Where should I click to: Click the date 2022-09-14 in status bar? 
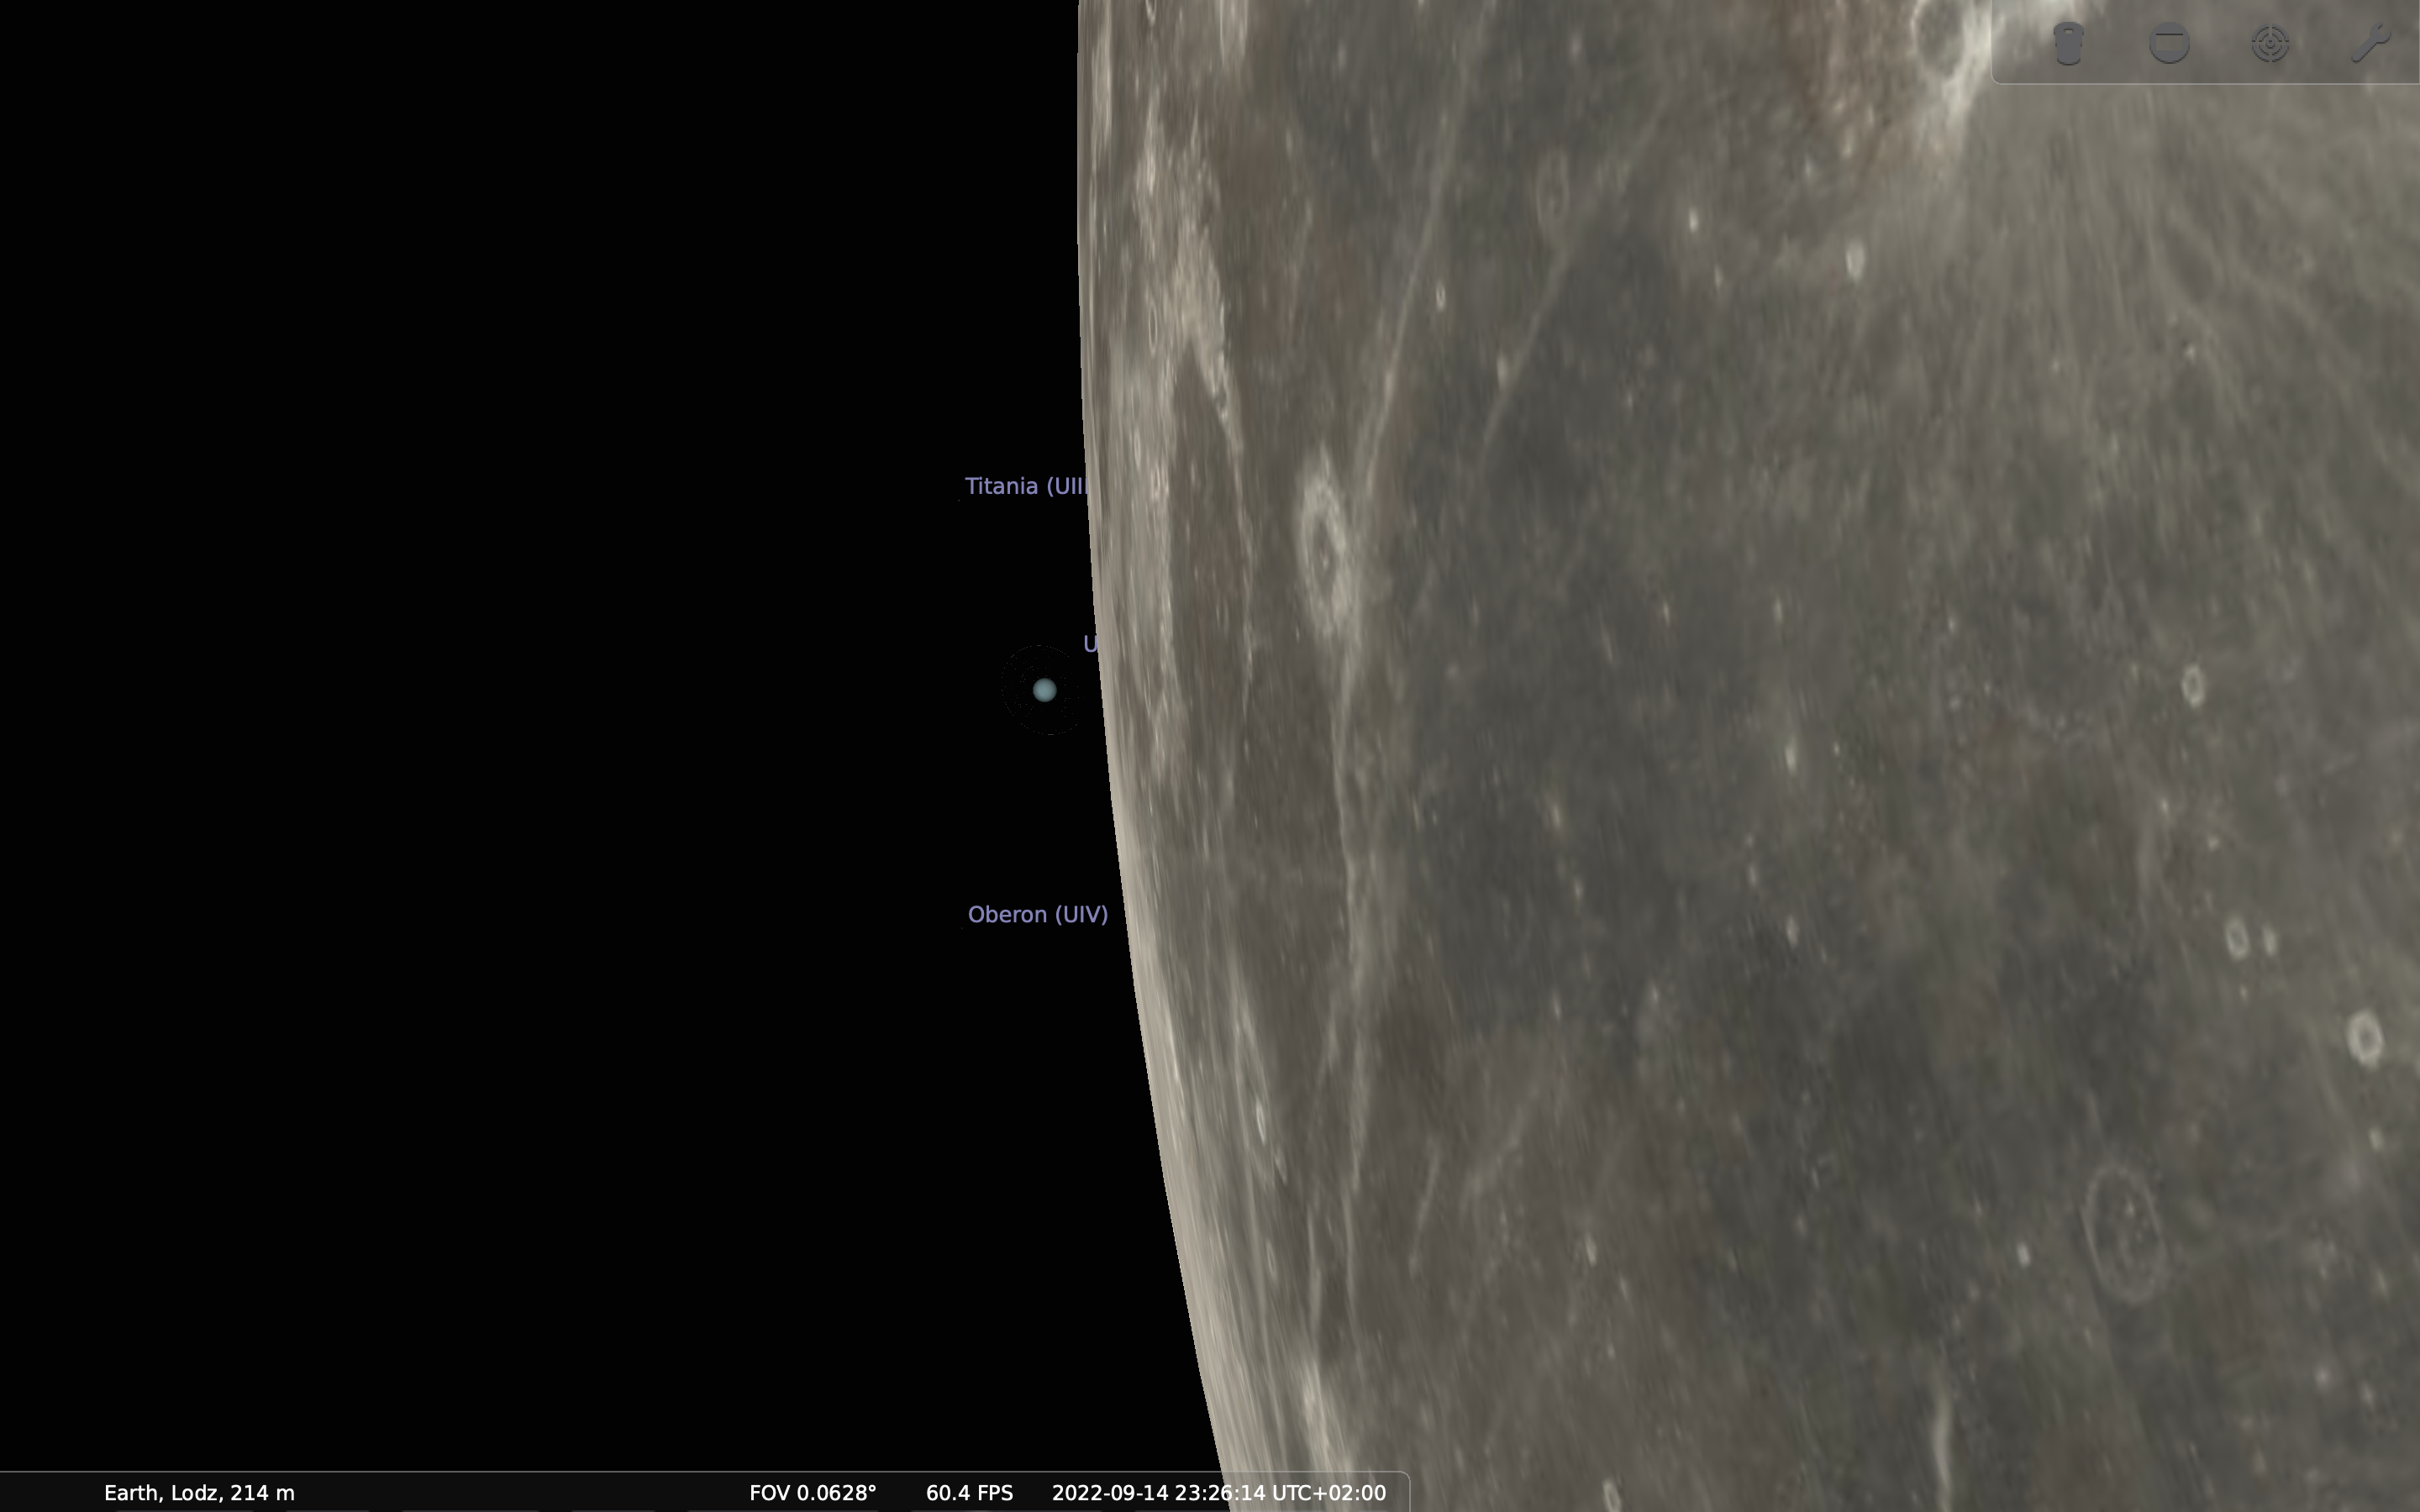[x=1109, y=1492]
